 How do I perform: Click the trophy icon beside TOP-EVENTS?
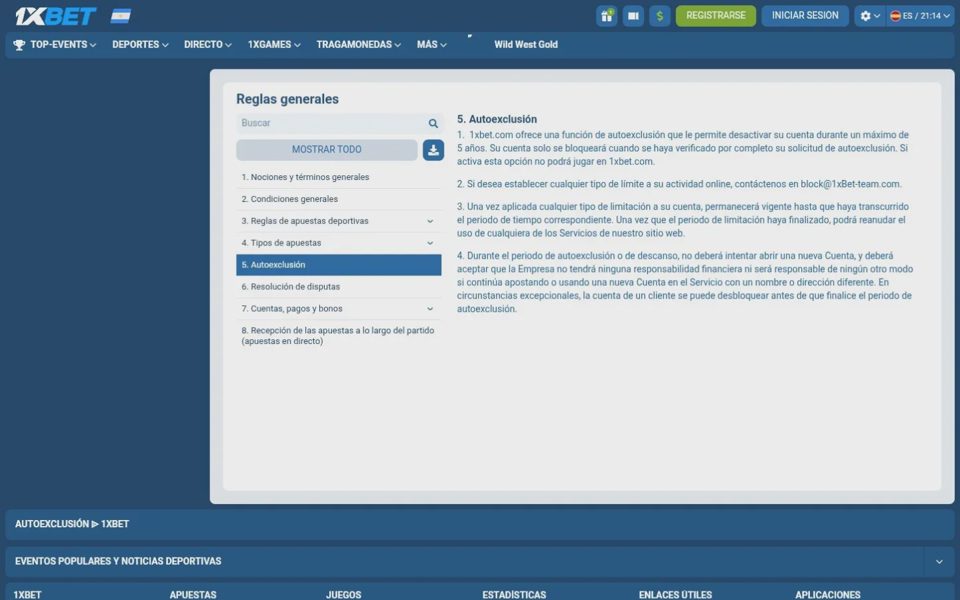(x=19, y=45)
